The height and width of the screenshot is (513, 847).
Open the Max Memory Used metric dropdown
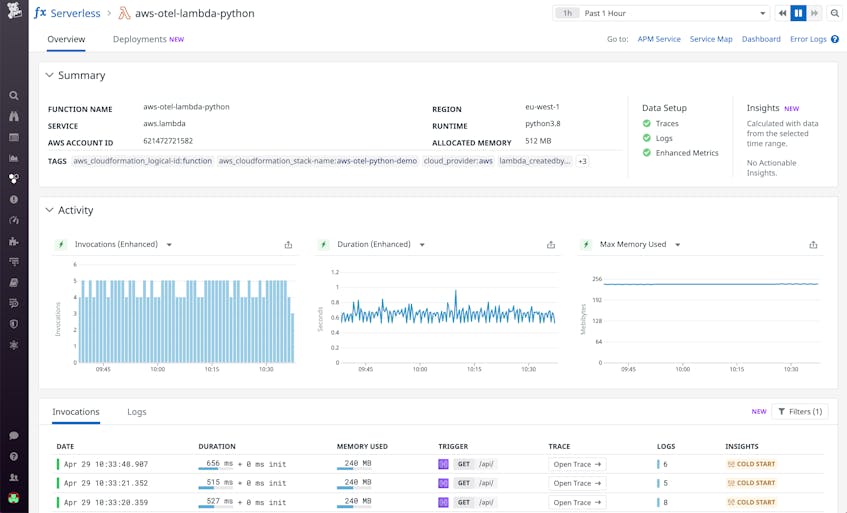677,245
